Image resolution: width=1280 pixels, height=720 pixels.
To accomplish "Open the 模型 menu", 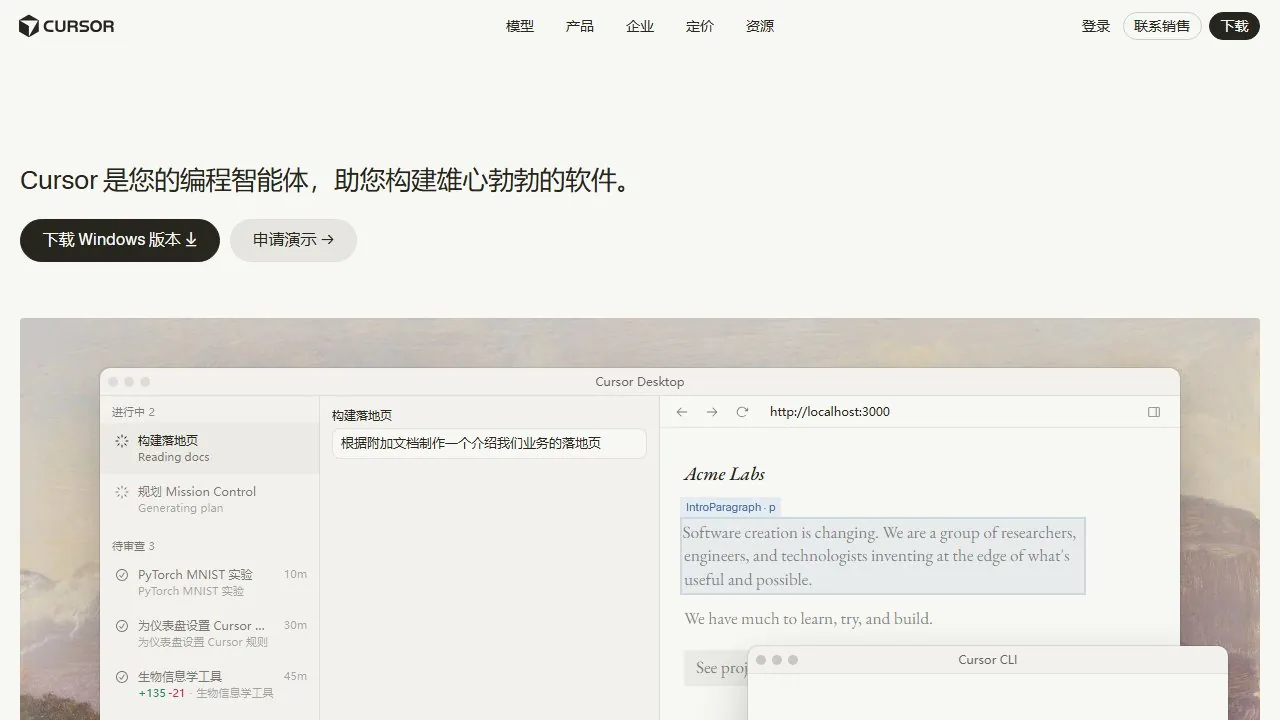I will 520,26.
